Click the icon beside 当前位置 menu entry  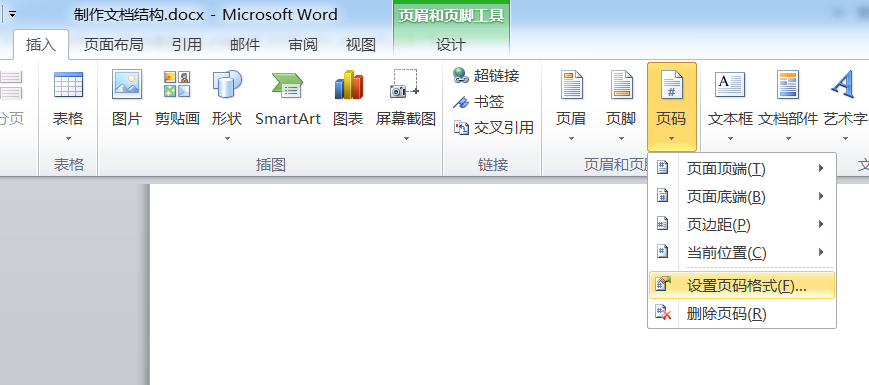click(662, 252)
